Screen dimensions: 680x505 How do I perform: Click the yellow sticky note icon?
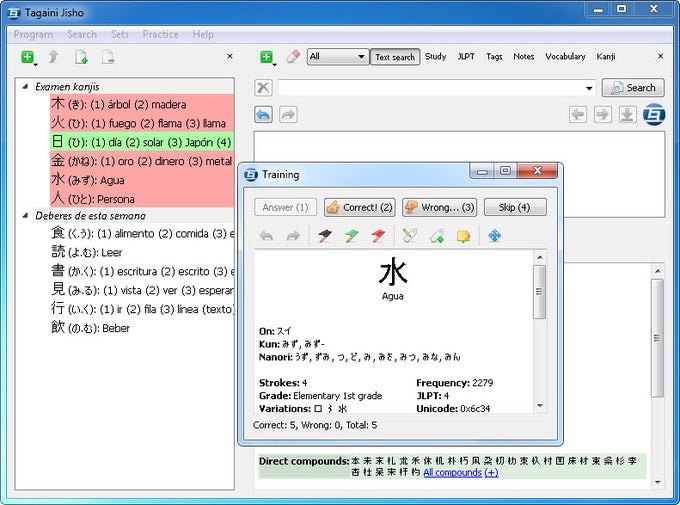[x=464, y=236]
